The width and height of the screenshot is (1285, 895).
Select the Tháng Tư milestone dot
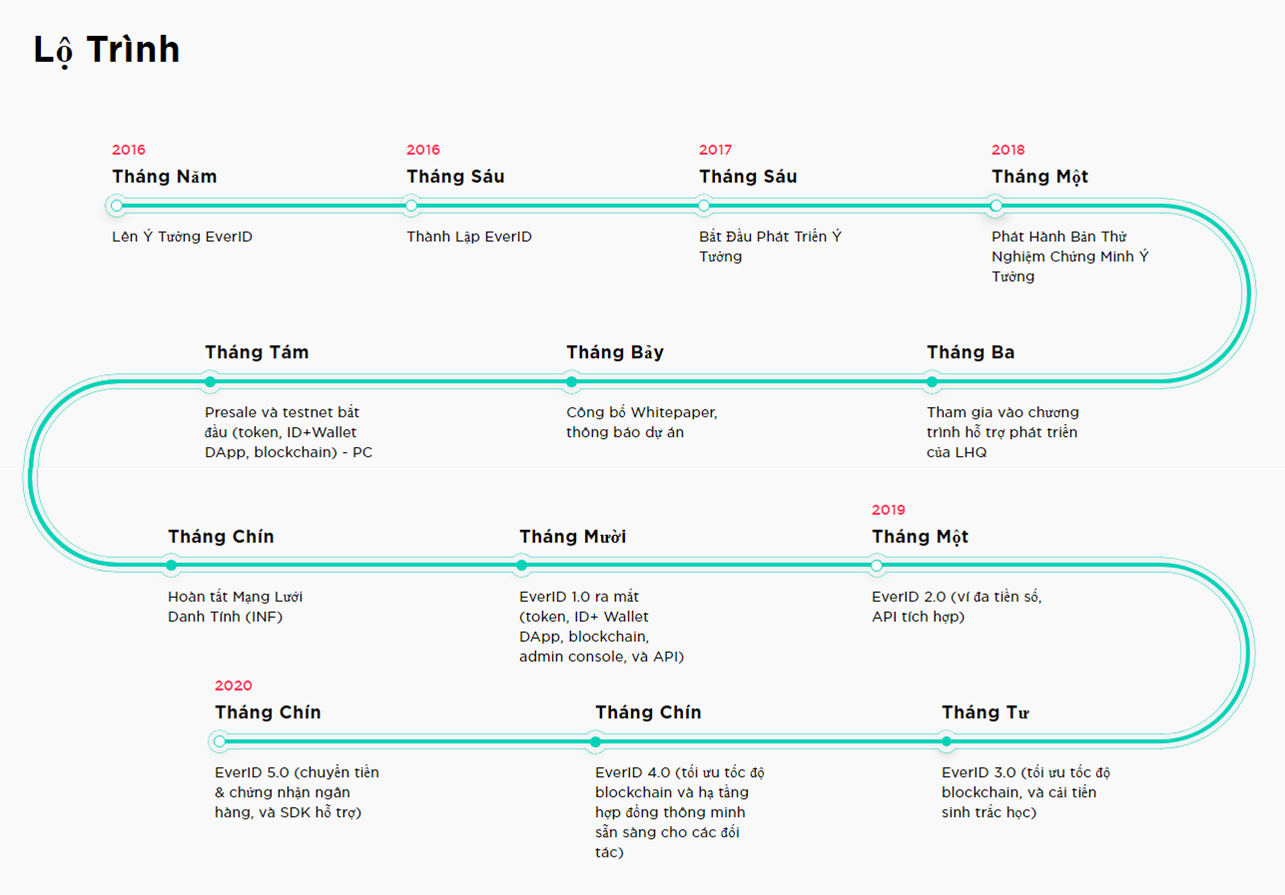pyautogui.click(x=946, y=742)
